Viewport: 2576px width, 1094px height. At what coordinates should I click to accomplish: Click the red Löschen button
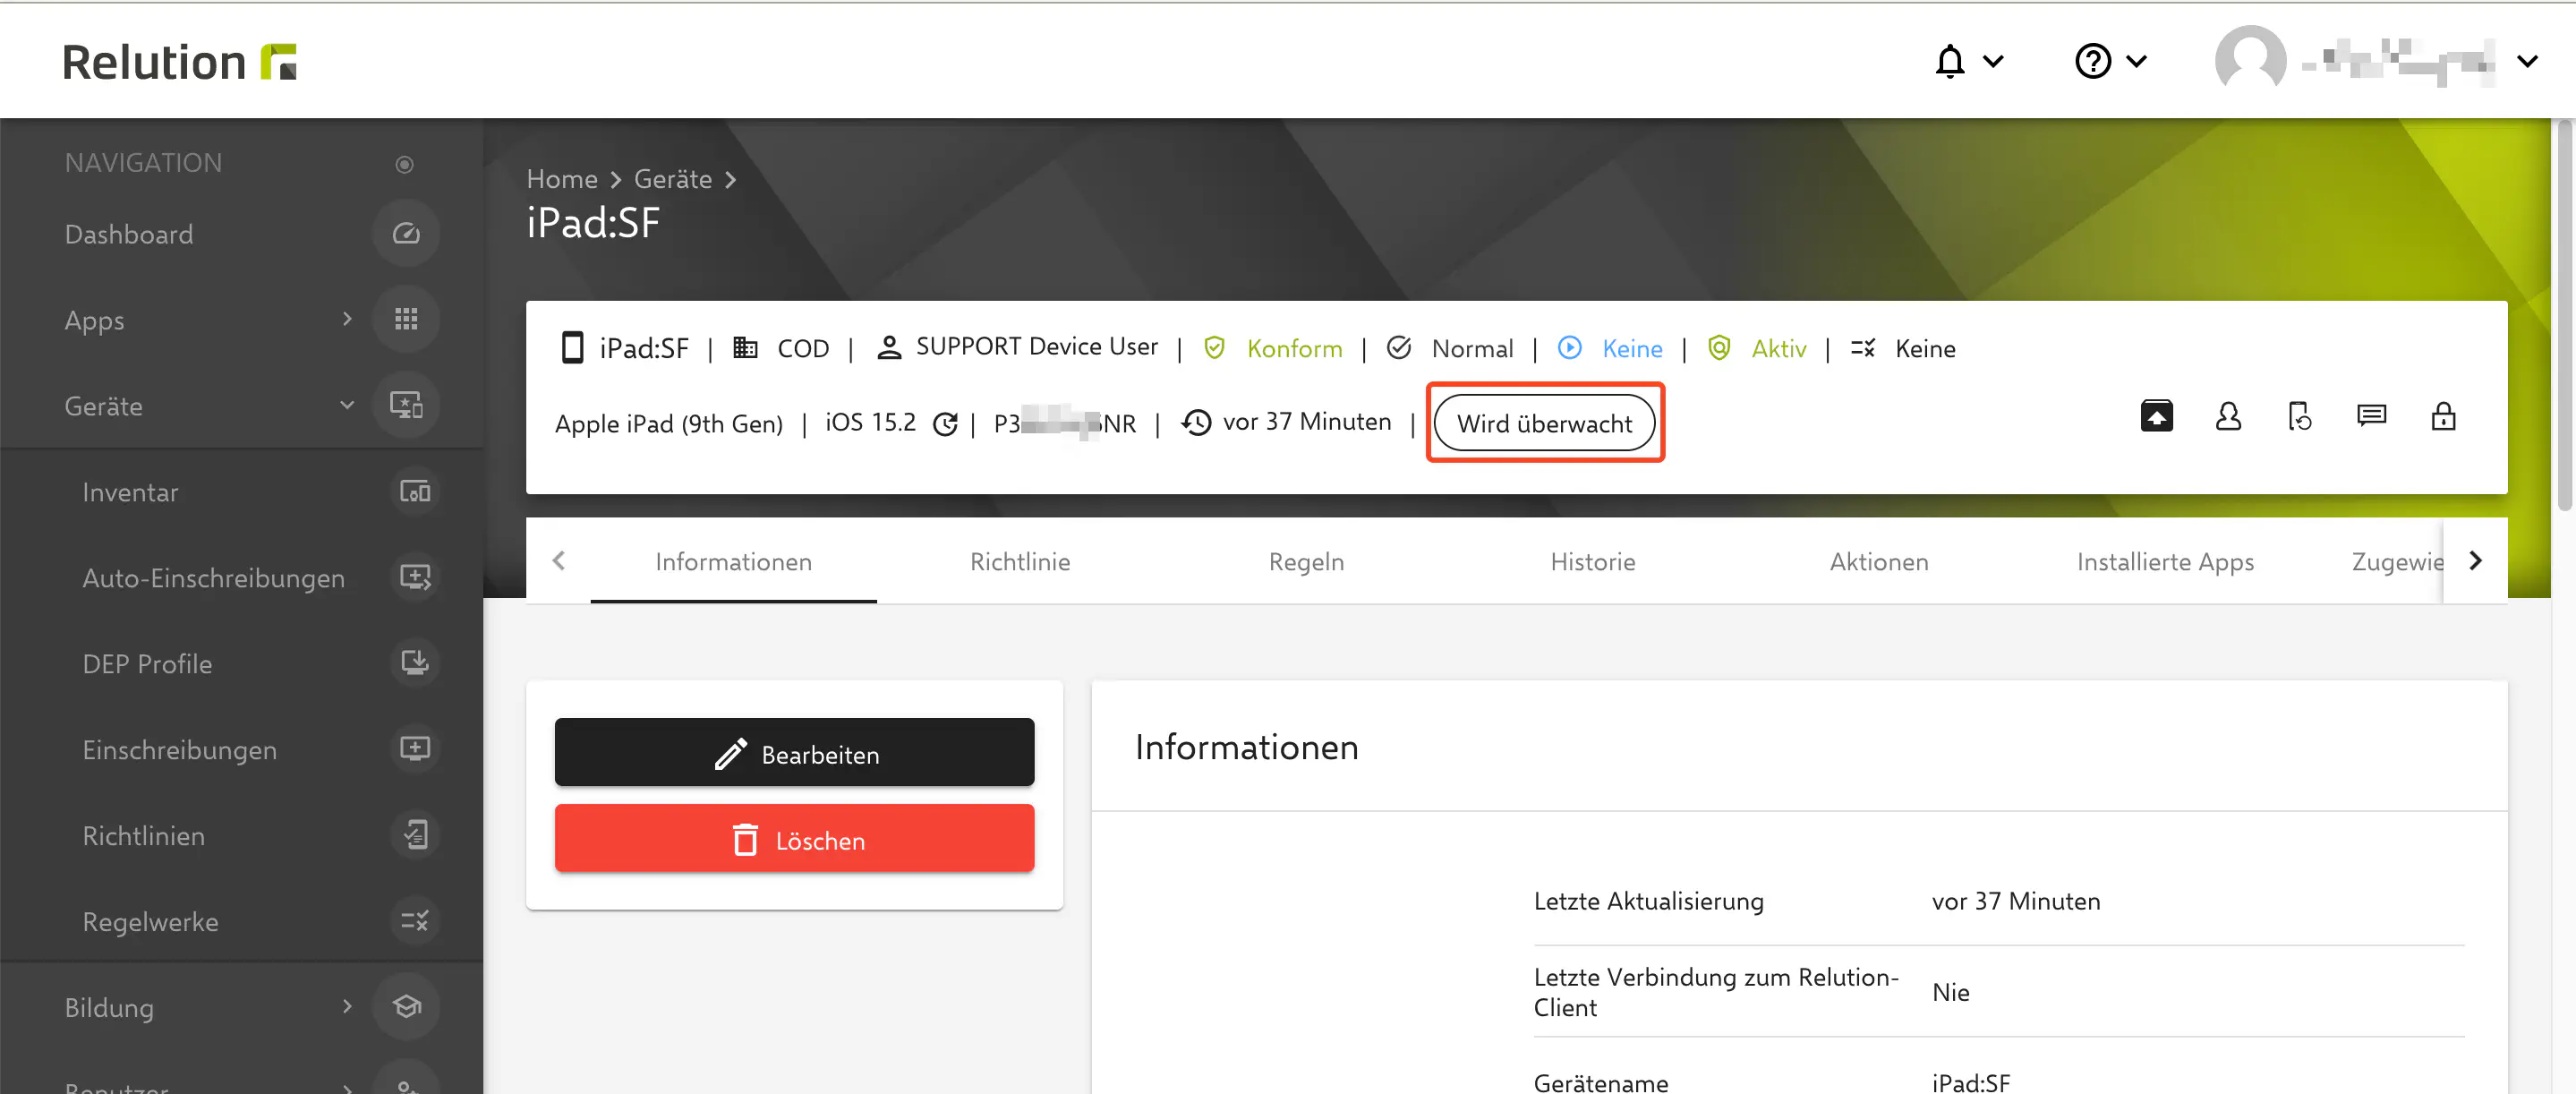click(x=794, y=840)
